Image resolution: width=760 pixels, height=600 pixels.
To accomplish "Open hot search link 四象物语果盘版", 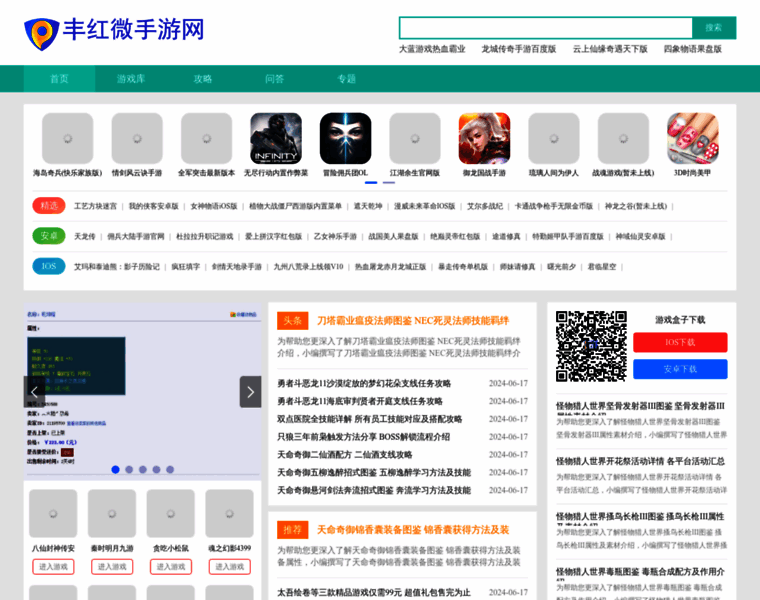I will pos(693,49).
